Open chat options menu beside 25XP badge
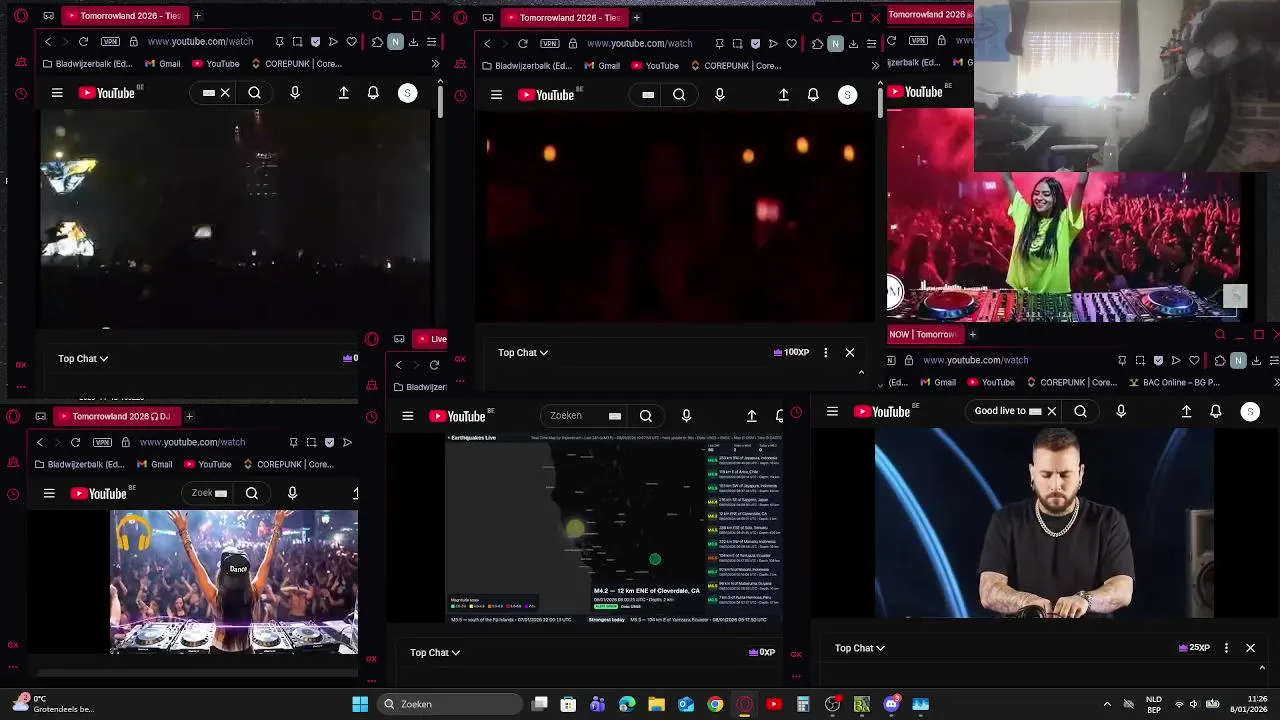1280x720 pixels. (1226, 648)
